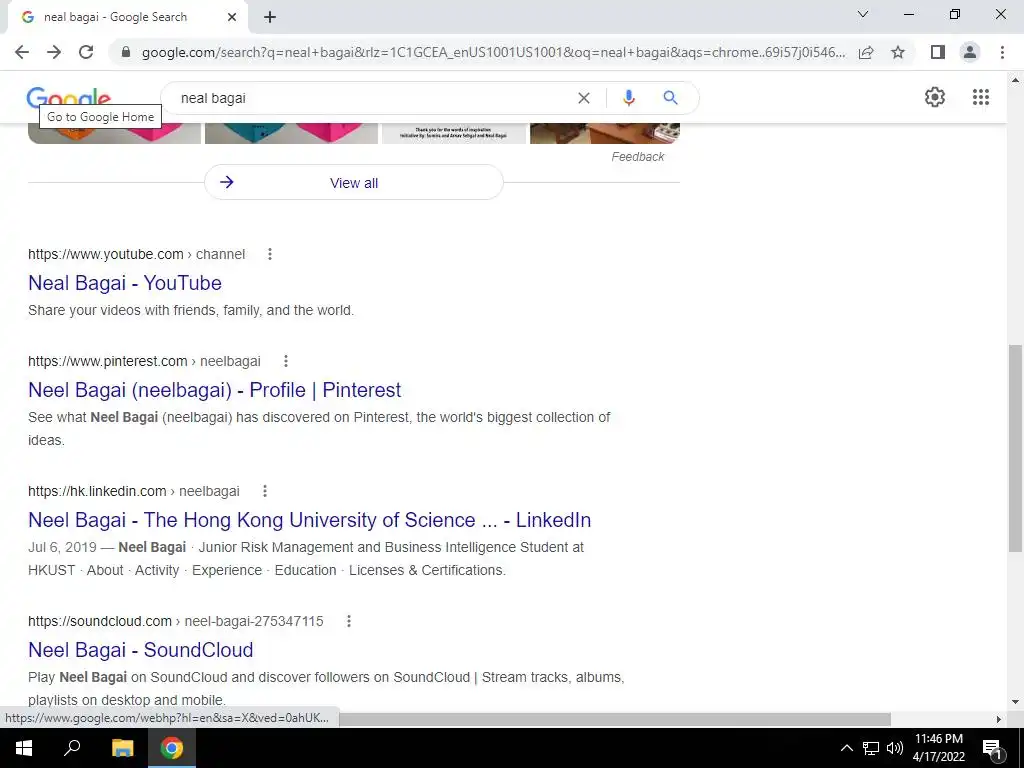Send Feedback on the images section
Screen dimensions: 1024x768
point(637,157)
